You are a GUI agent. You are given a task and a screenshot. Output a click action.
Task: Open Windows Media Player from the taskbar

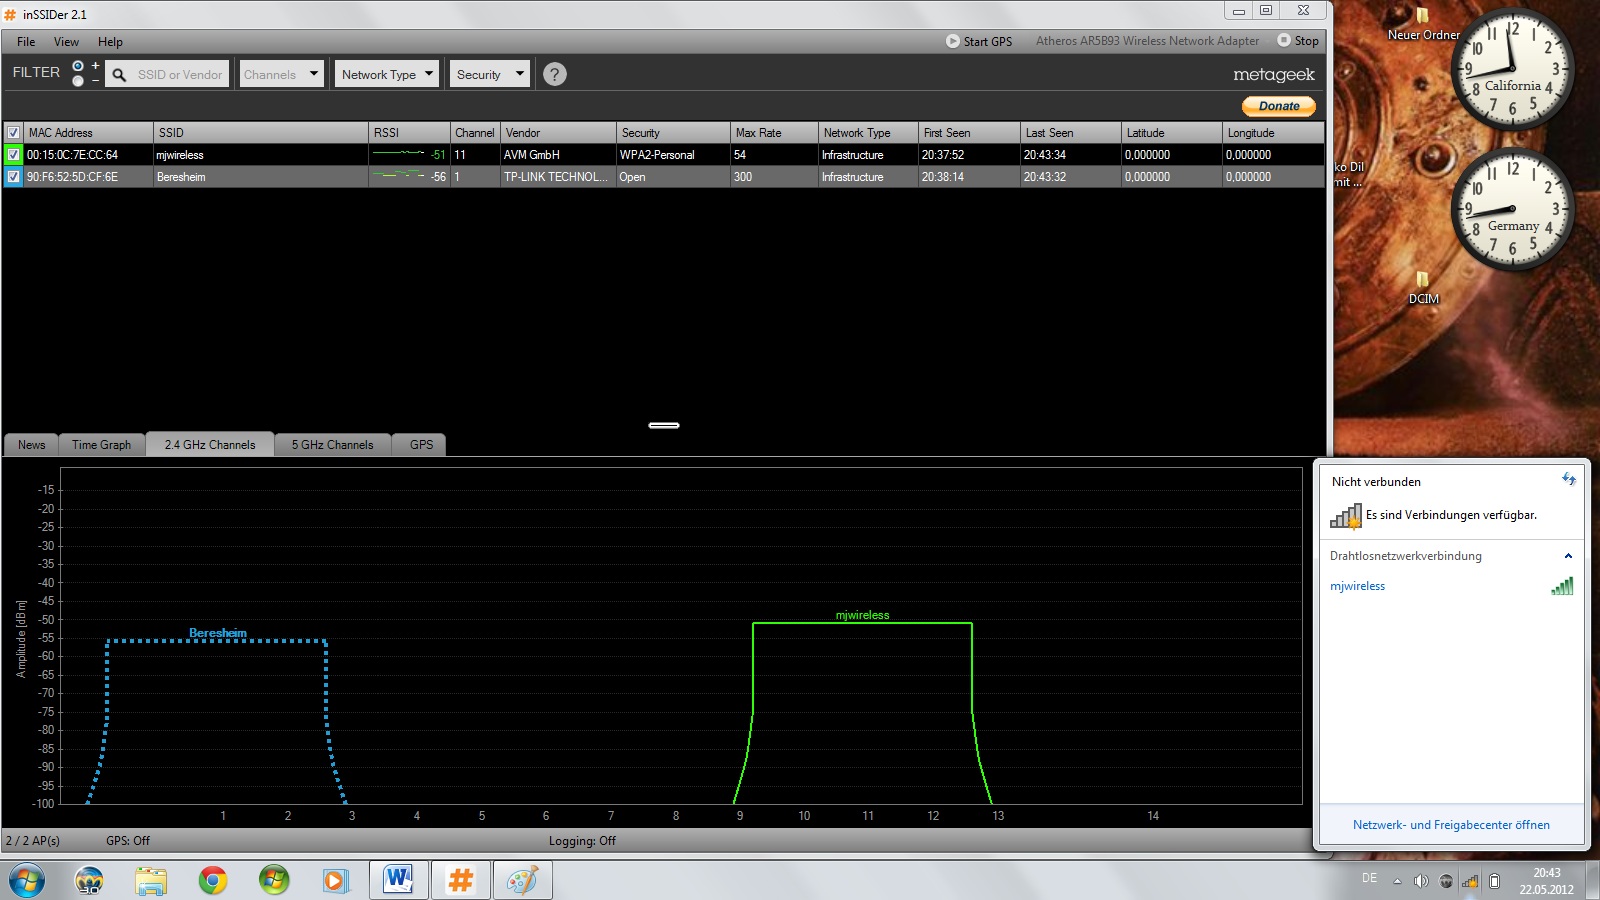tap(335, 881)
